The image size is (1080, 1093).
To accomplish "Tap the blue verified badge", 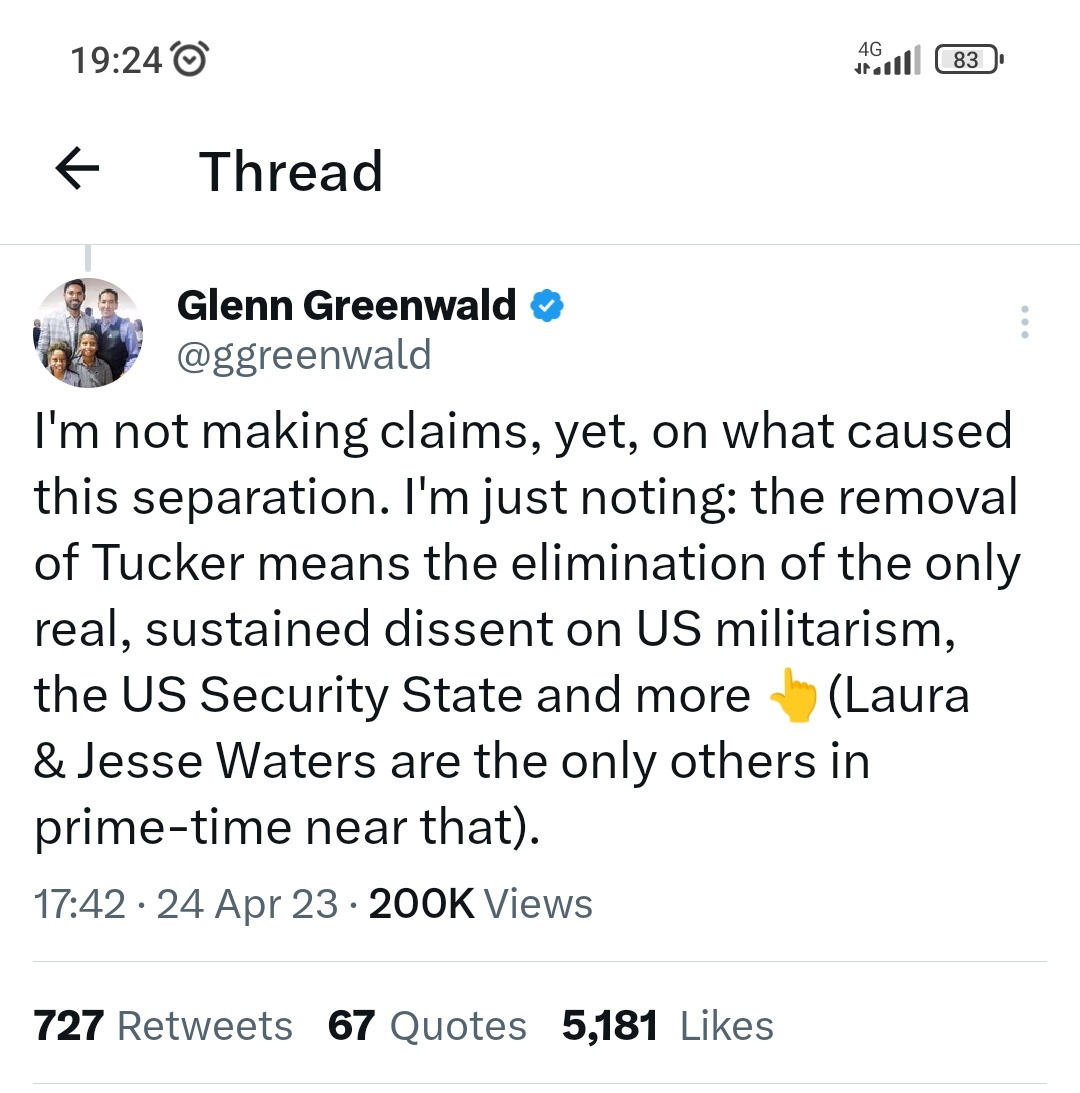I will point(546,306).
